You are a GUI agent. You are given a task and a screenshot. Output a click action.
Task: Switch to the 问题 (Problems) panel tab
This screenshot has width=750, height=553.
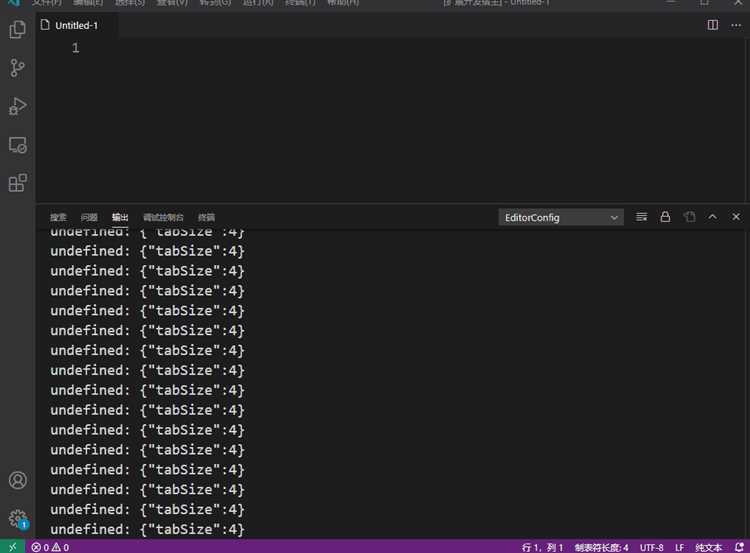coord(89,217)
